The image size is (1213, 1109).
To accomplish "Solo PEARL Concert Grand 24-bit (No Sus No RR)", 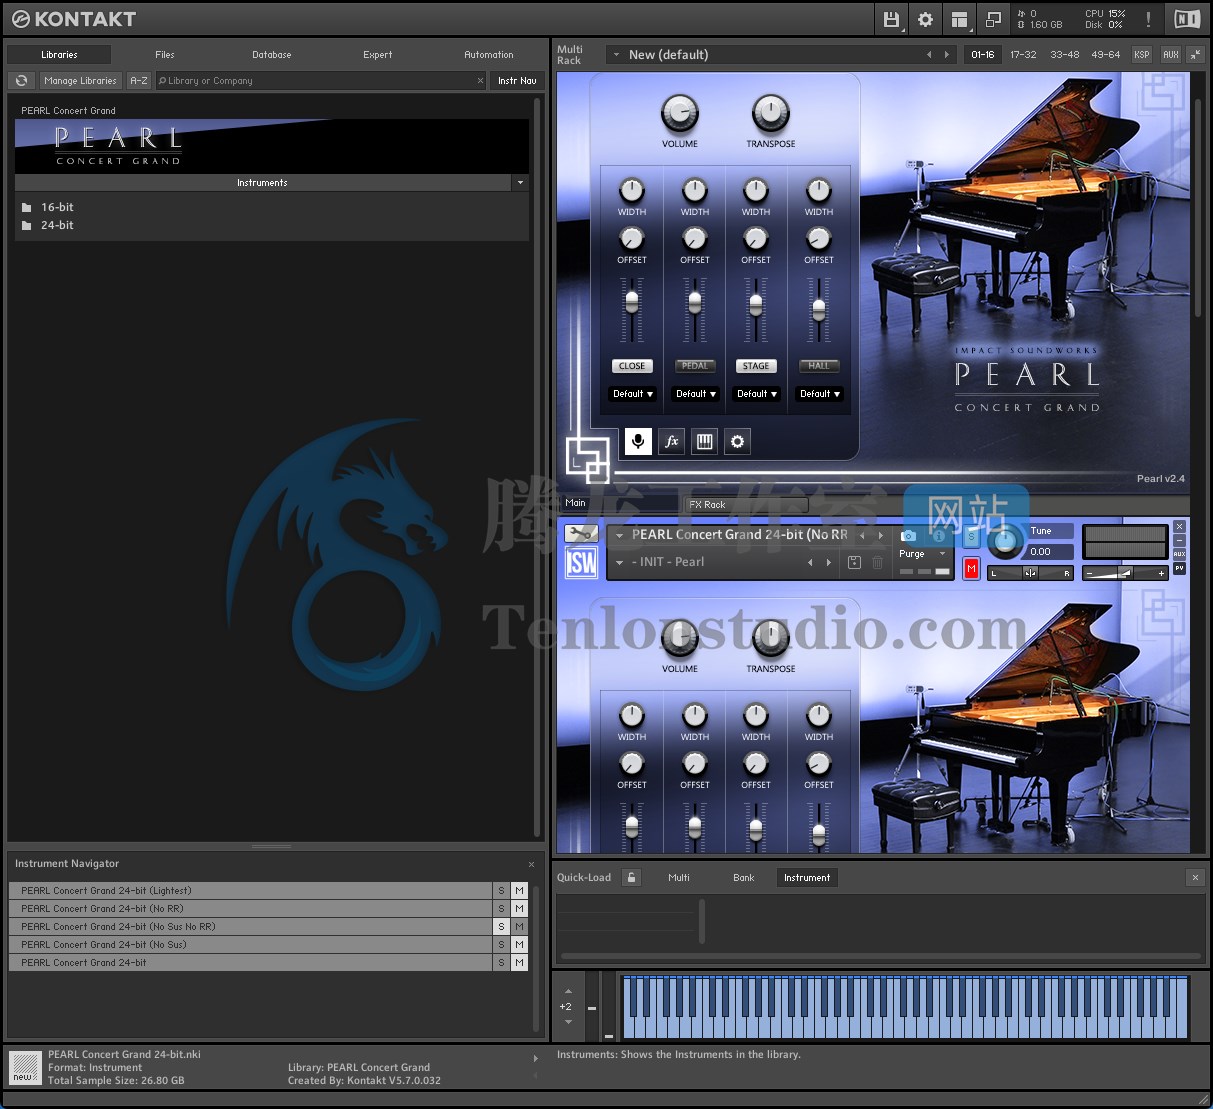I will (501, 927).
